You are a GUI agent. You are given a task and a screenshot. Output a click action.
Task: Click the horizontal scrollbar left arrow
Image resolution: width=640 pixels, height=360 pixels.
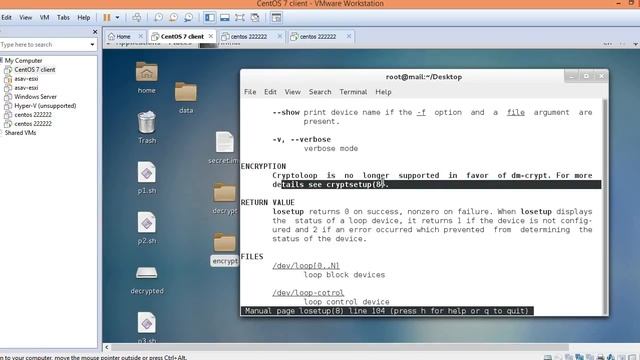pos(107,347)
